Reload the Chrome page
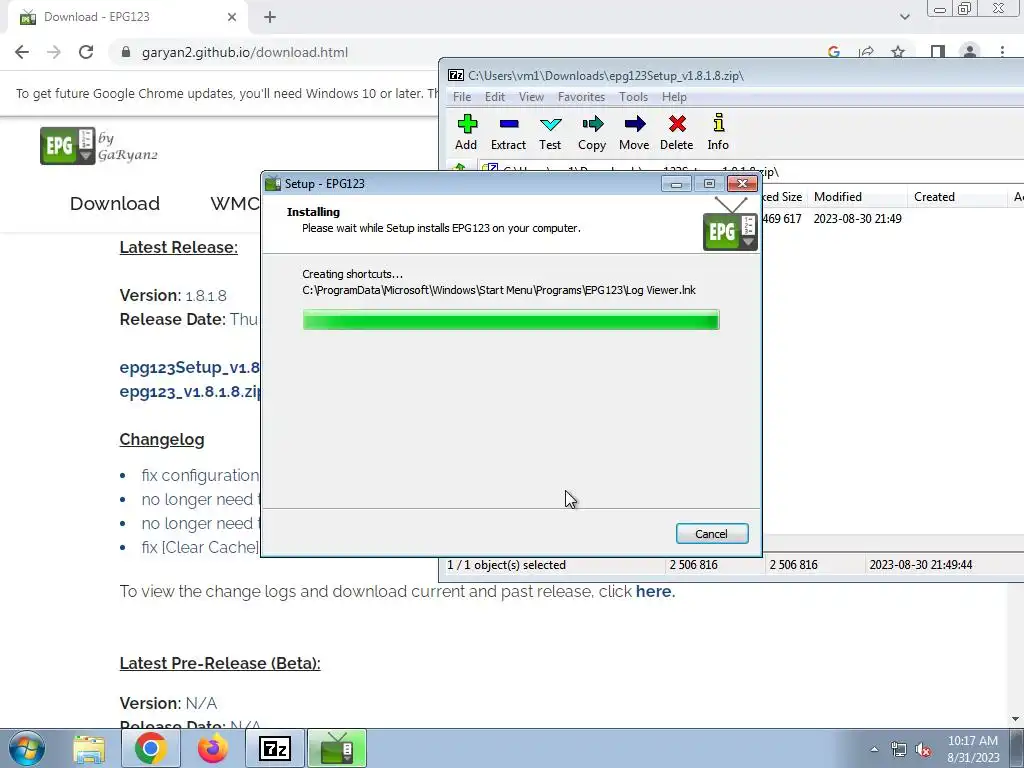The image size is (1024, 768). point(86,52)
